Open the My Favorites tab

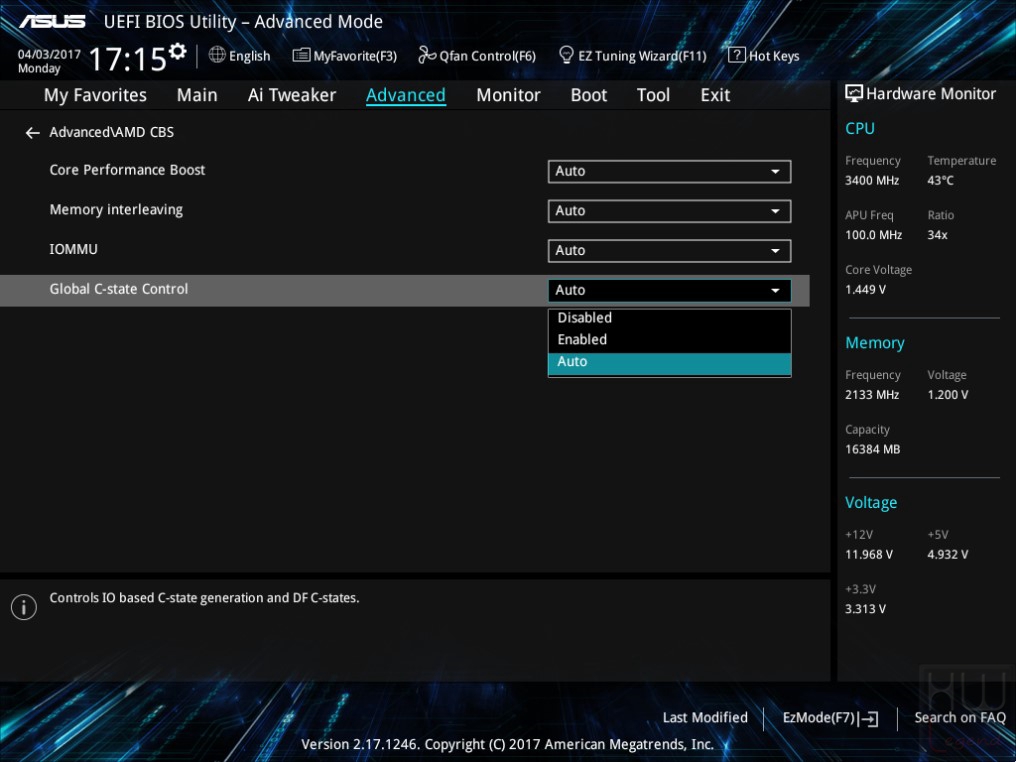[x=95, y=95]
